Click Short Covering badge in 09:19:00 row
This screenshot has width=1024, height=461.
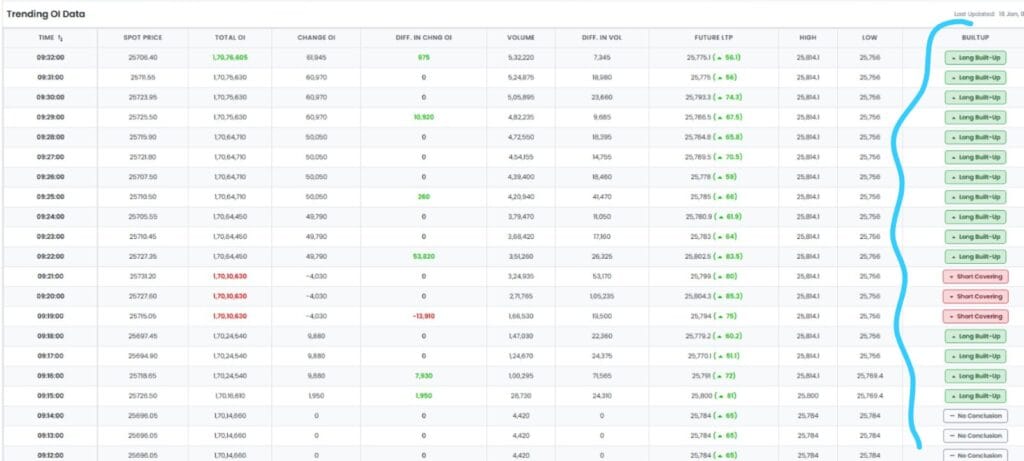(x=973, y=316)
